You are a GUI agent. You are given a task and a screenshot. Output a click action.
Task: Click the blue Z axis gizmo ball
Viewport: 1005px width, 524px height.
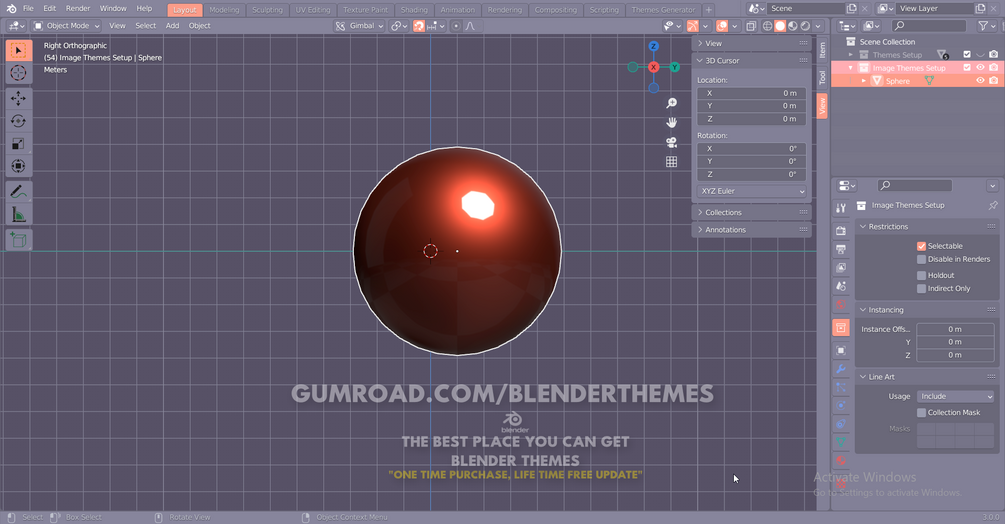(x=653, y=46)
